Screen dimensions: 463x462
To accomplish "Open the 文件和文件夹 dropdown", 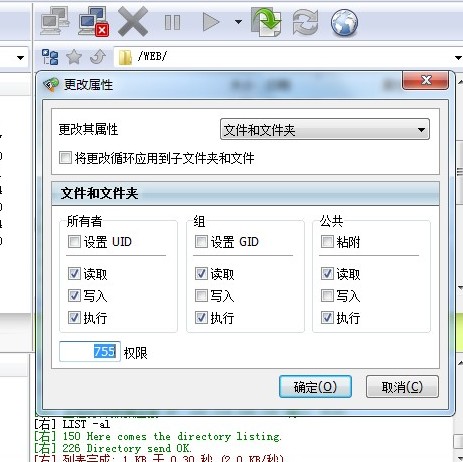I will [325, 129].
